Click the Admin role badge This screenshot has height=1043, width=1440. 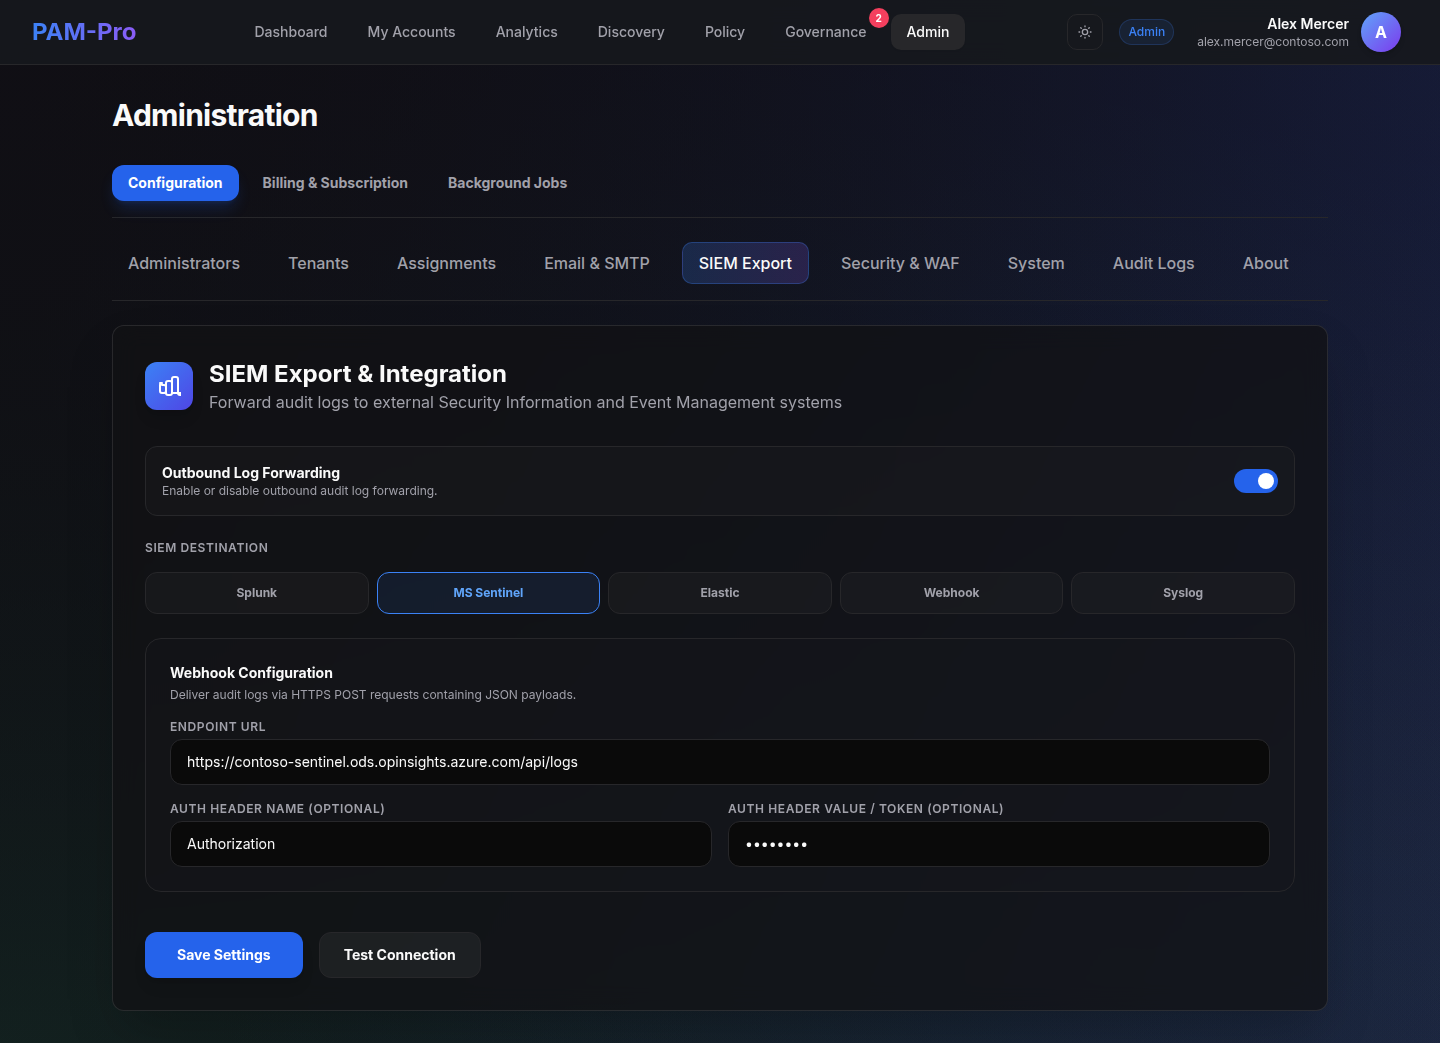pyautogui.click(x=1146, y=32)
